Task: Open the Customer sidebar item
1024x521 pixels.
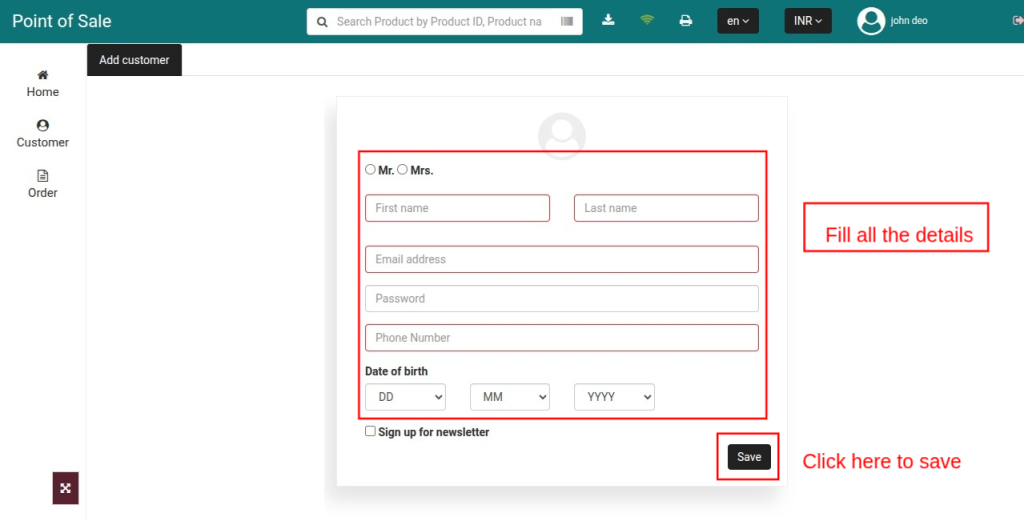Action: (x=42, y=134)
